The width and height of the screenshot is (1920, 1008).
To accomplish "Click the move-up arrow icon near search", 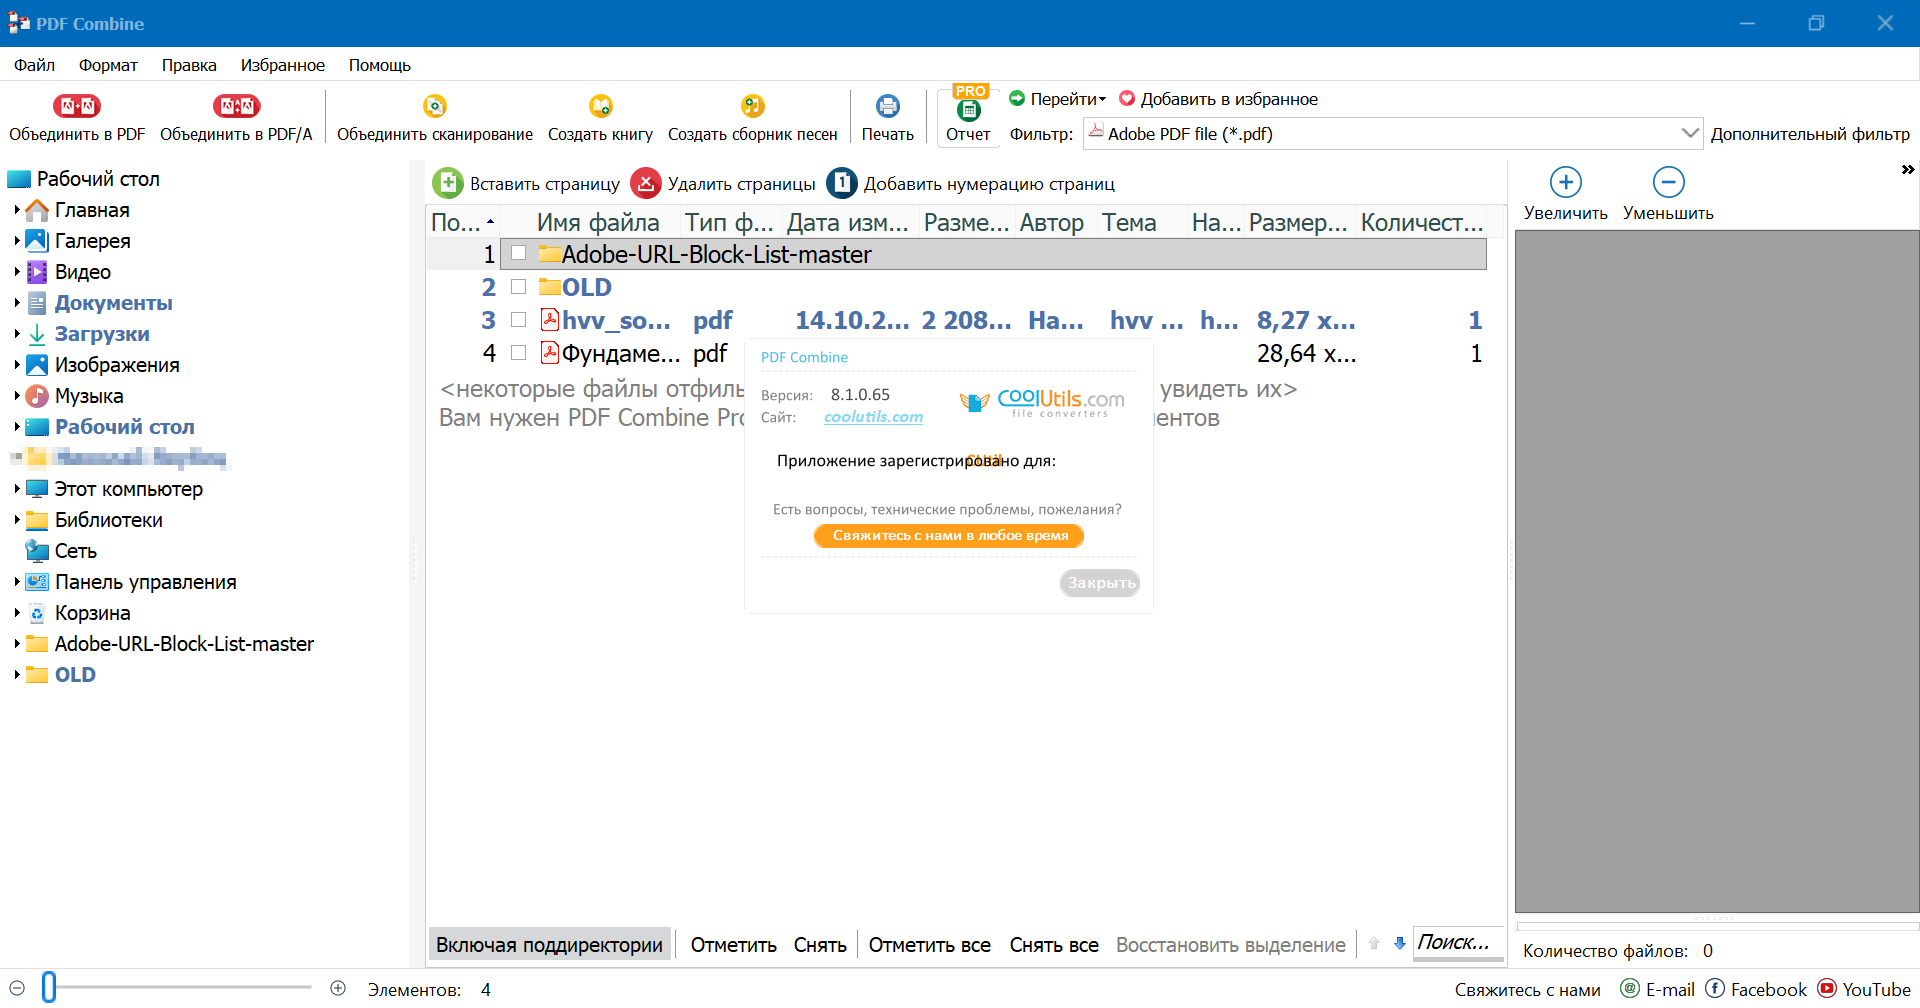I will pos(1374,943).
